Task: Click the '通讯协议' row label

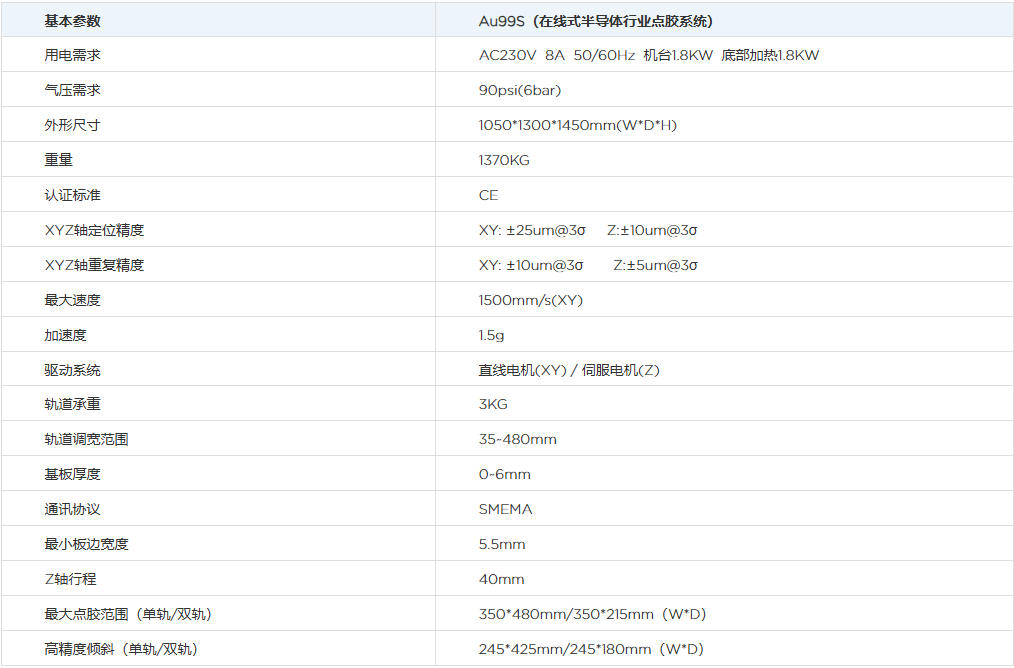Action: [x=72, y=509]
